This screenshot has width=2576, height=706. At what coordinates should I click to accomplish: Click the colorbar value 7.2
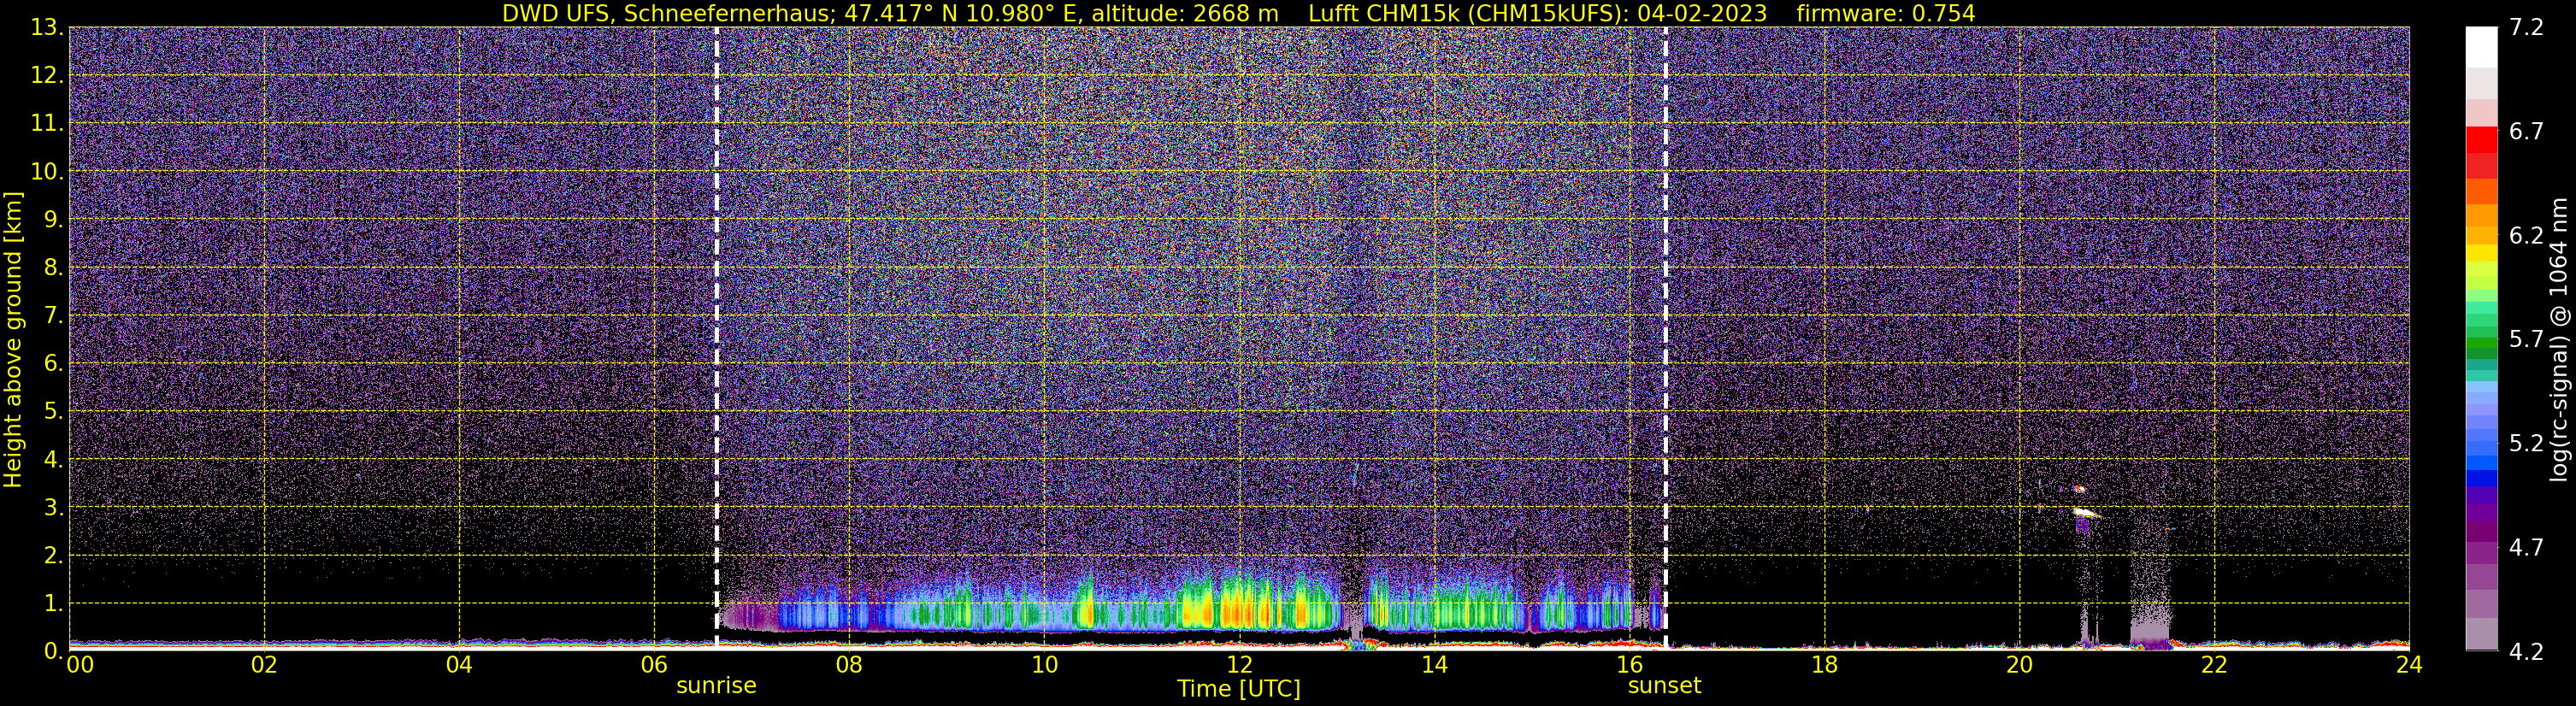[2526, 28]
